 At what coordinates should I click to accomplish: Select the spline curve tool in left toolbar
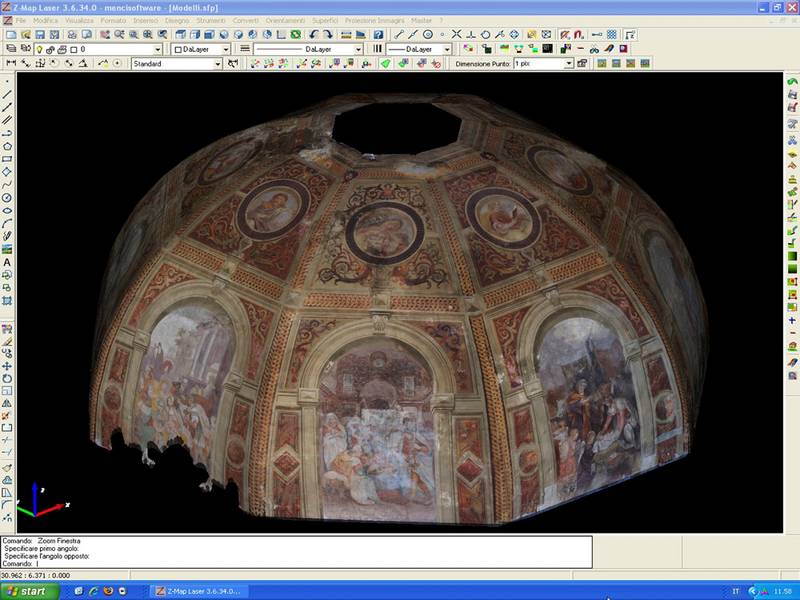click(x=7, y=185)
